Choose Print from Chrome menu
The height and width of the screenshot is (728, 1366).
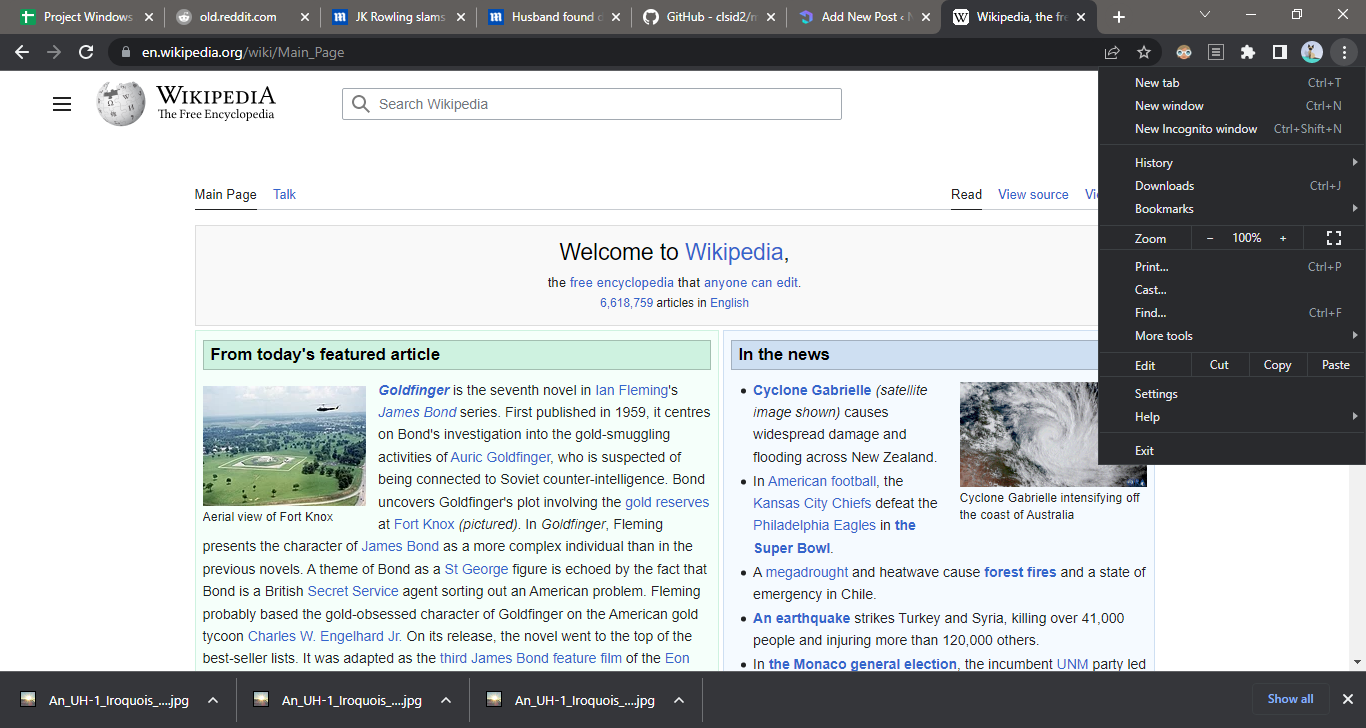1231,266
